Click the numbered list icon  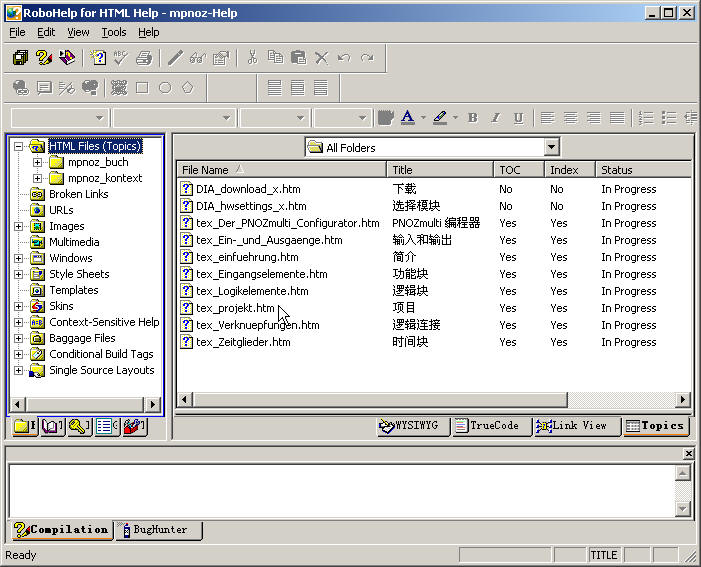646,118
